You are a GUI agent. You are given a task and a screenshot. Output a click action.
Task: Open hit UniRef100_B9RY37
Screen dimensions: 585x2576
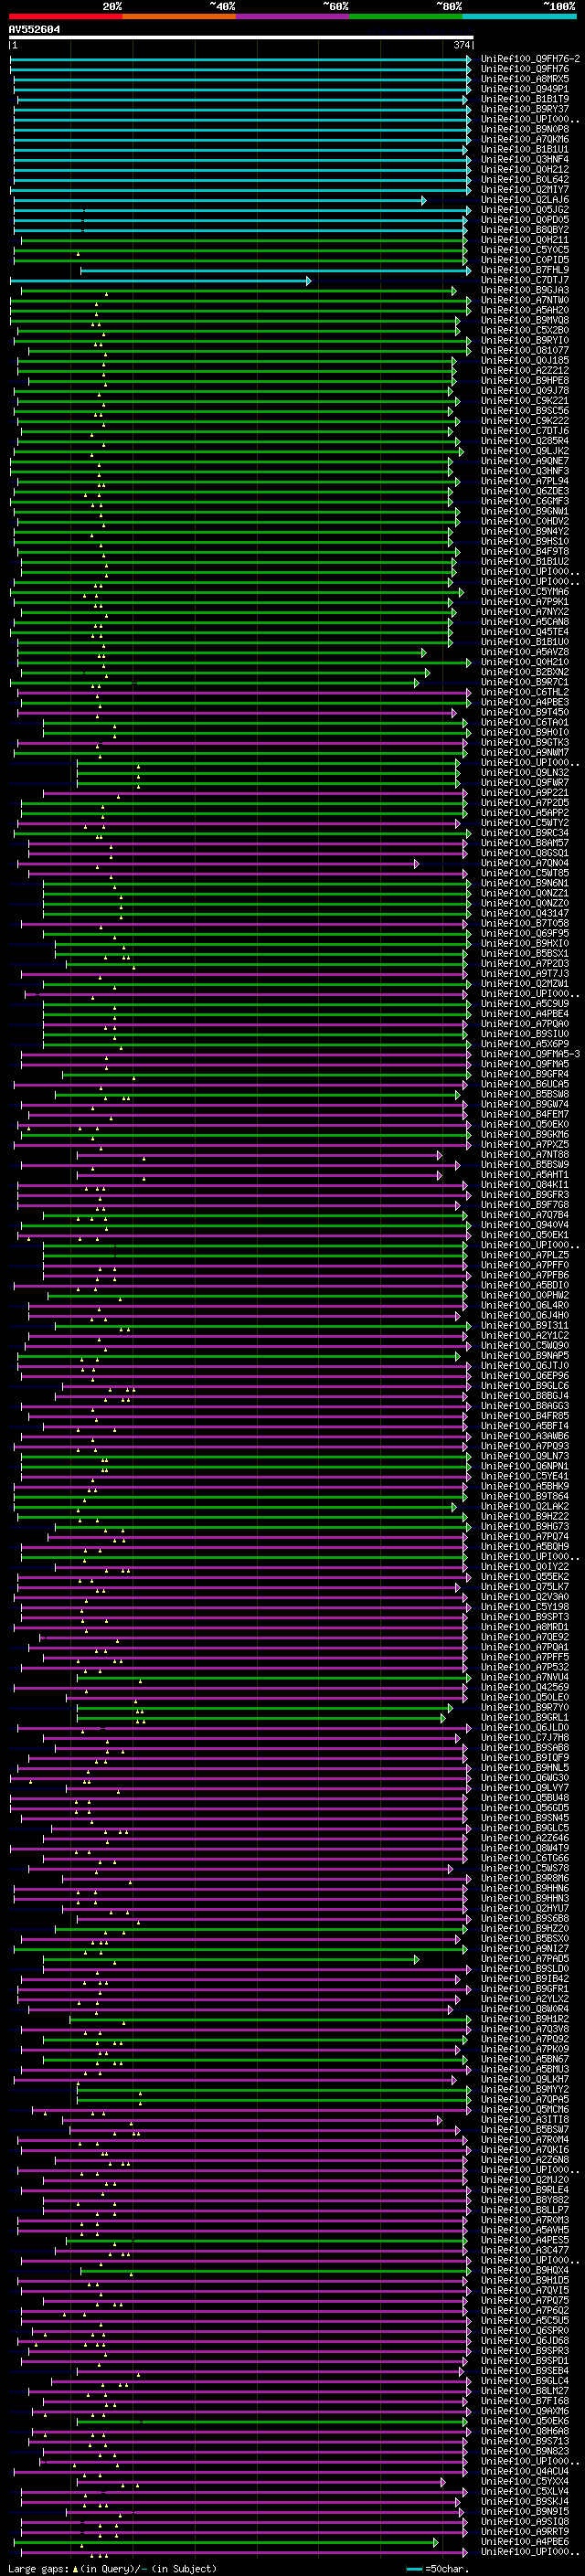[525, 110]
